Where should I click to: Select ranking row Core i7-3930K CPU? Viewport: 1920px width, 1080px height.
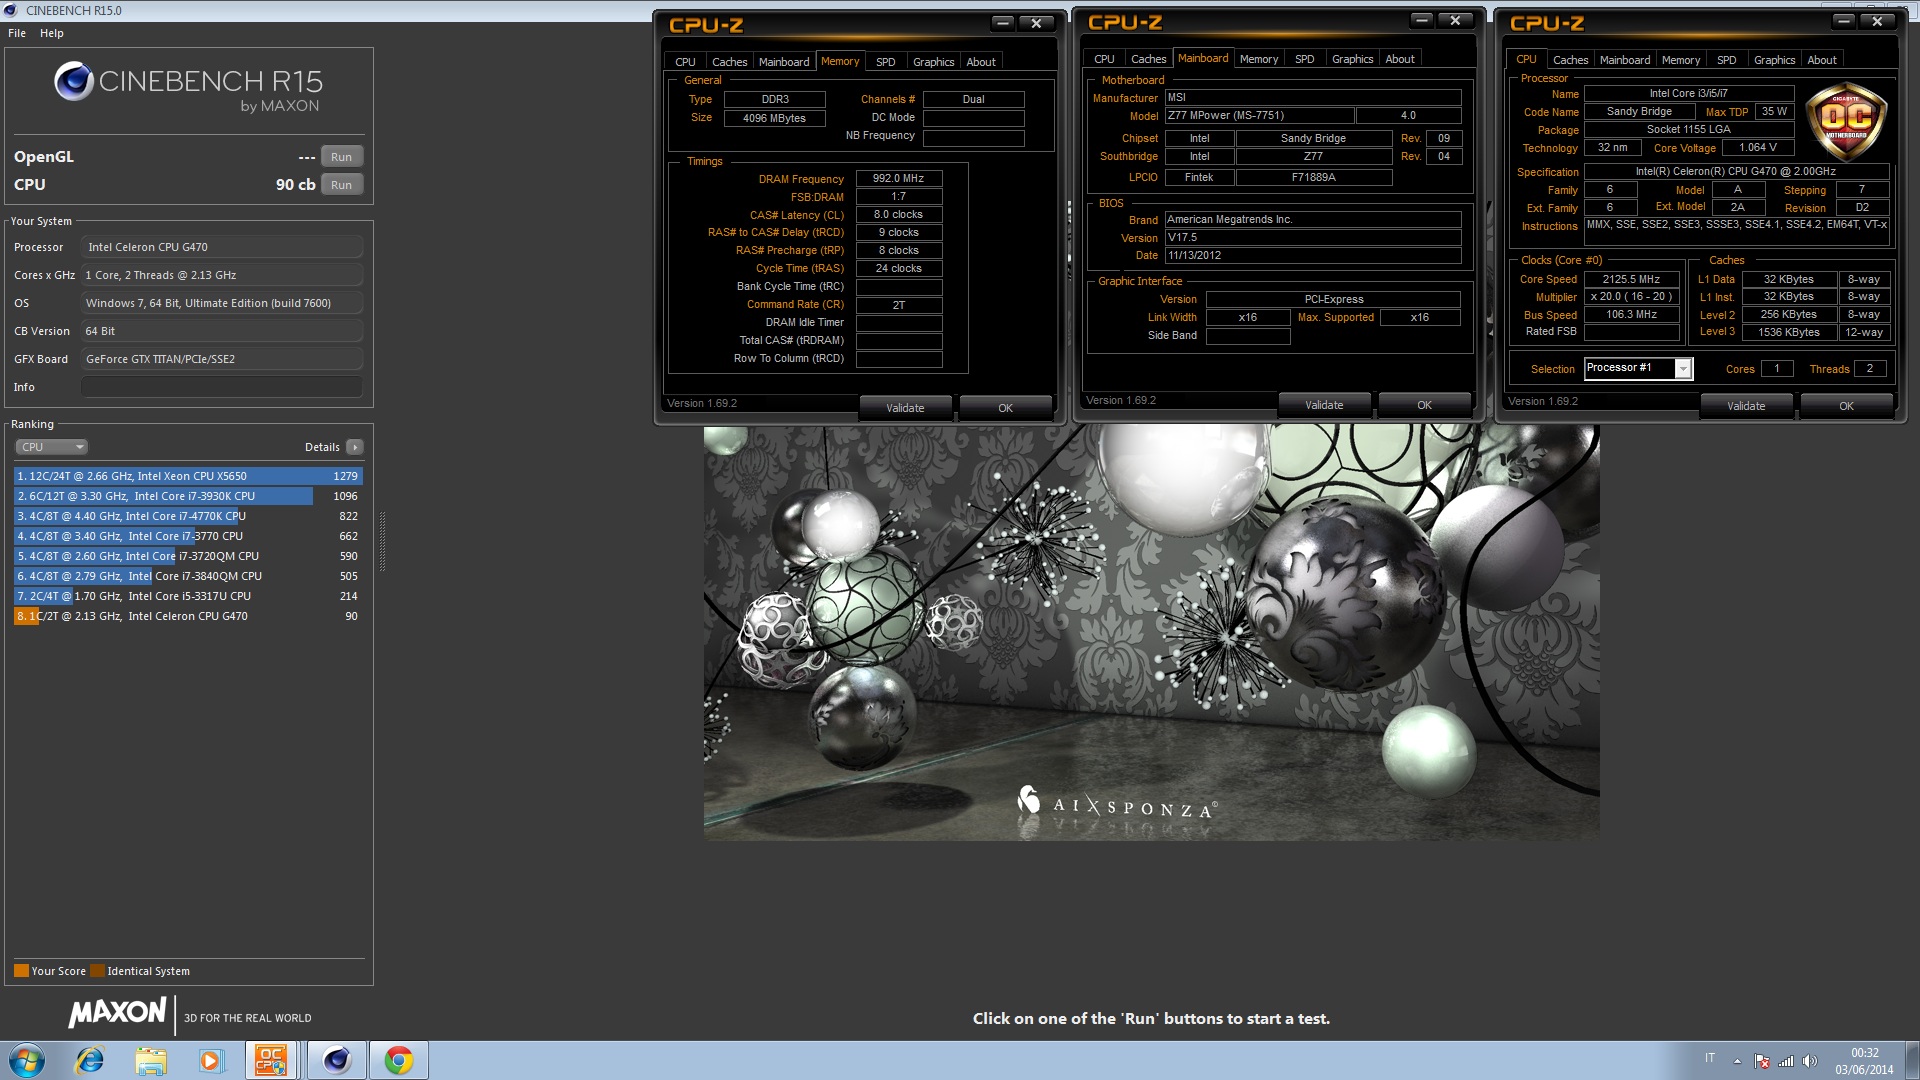(188, 496)
